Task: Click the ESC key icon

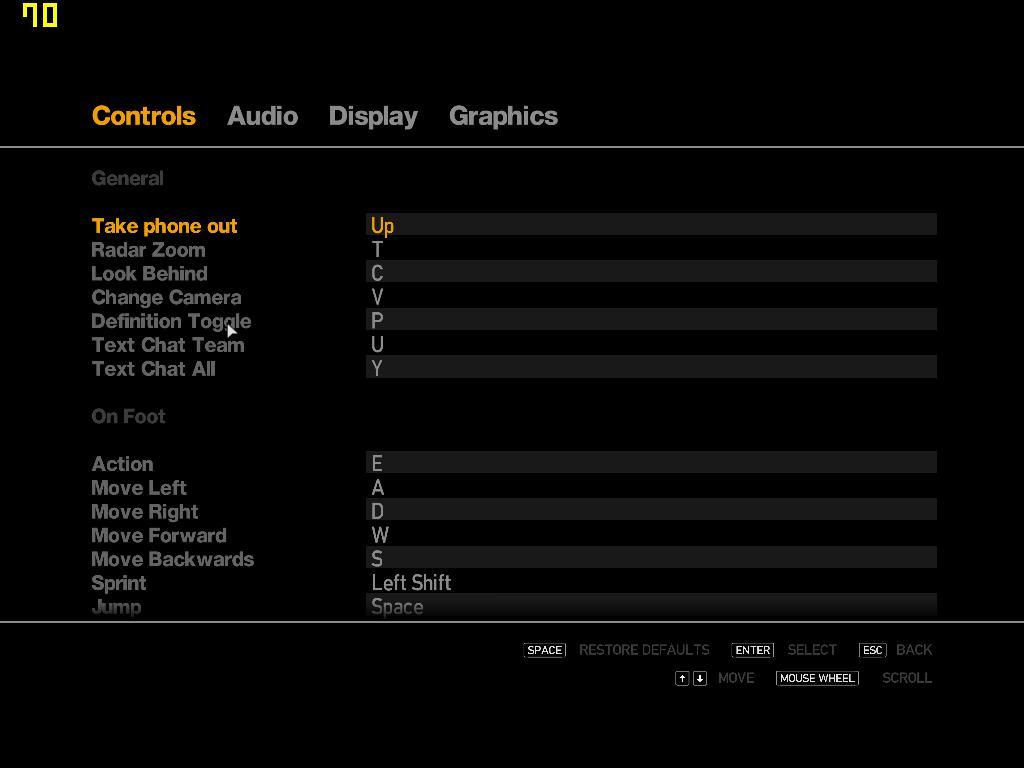Action: (x=872, y=650)
